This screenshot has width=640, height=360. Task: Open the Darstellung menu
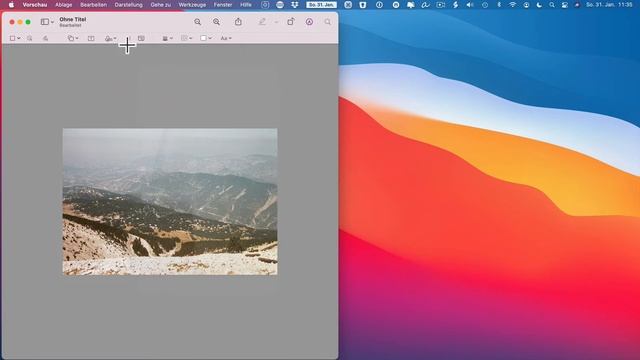coord(129,5)
